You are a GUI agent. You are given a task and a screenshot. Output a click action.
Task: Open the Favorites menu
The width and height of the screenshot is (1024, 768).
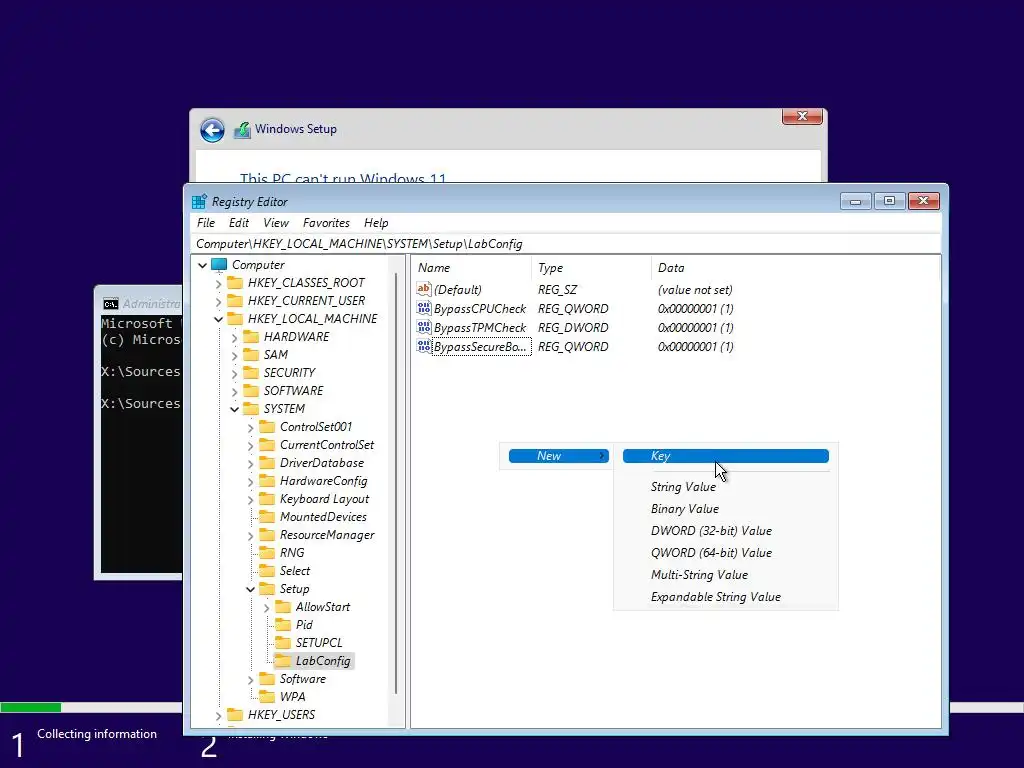click(x=326, y=223)
